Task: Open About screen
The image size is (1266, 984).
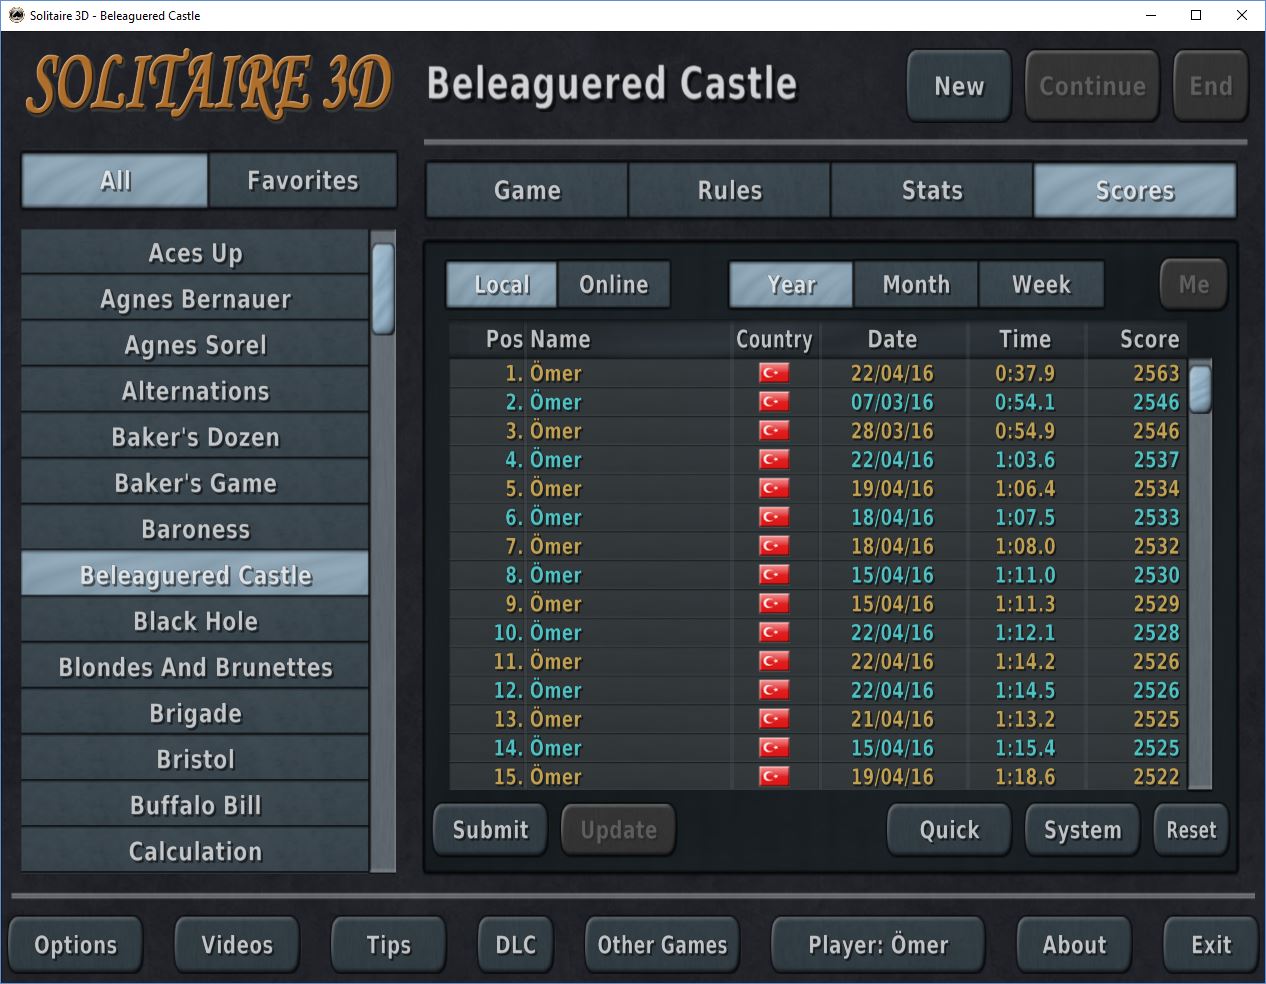Action: coord(1074,945)
